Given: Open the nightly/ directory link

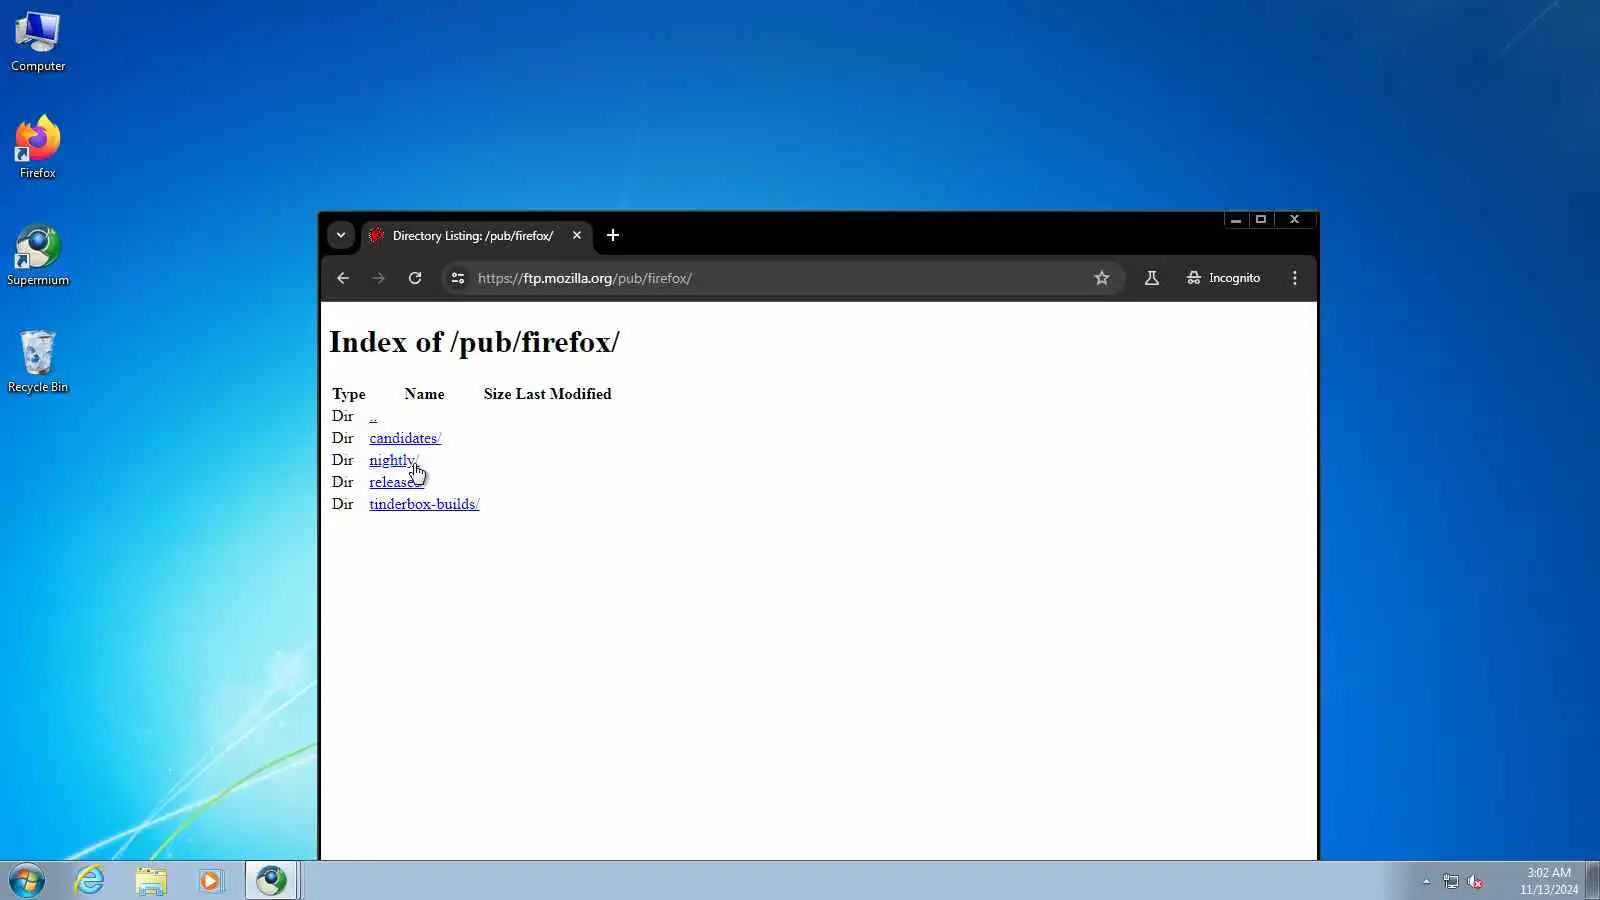Looking at the screenshot, I should pyautogui.click(x=394, y=460).
